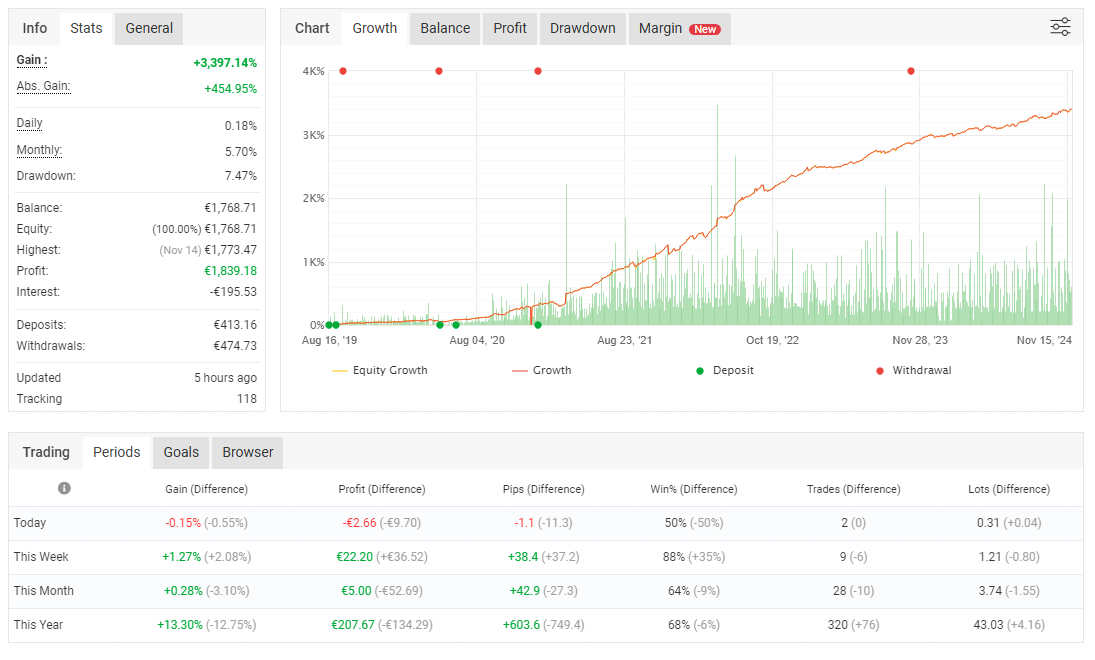
Task: Toggle the Growth series in legend
Action: point(541,370)
